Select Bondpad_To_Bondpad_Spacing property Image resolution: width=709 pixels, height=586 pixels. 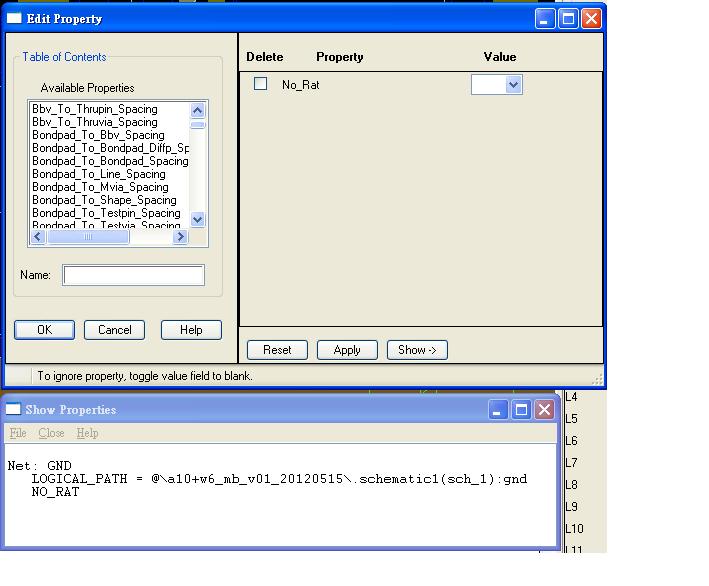point(110,161)
